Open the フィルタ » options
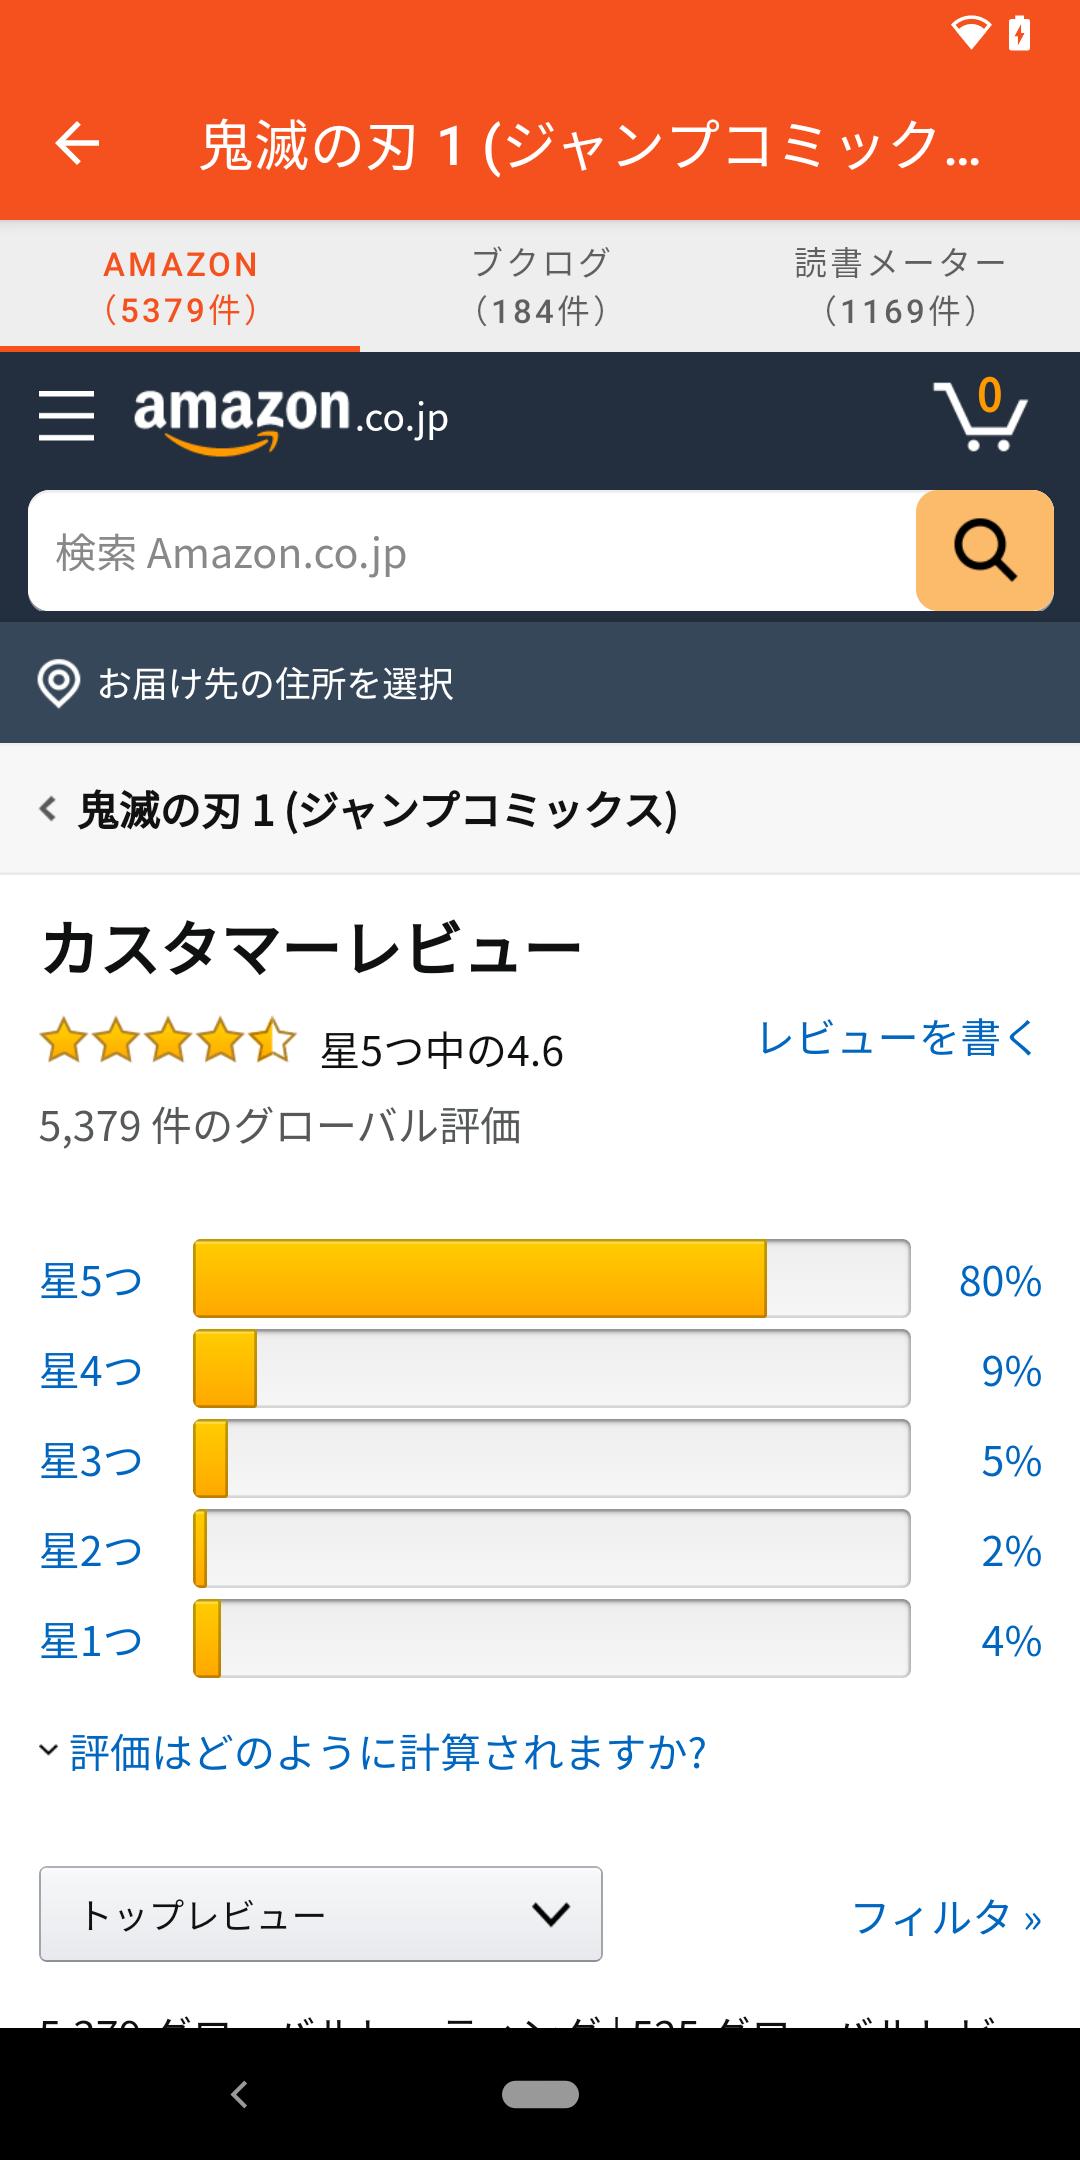Image resolution: width=1080 pixels, height=2160 pixels. (946, 1917)
